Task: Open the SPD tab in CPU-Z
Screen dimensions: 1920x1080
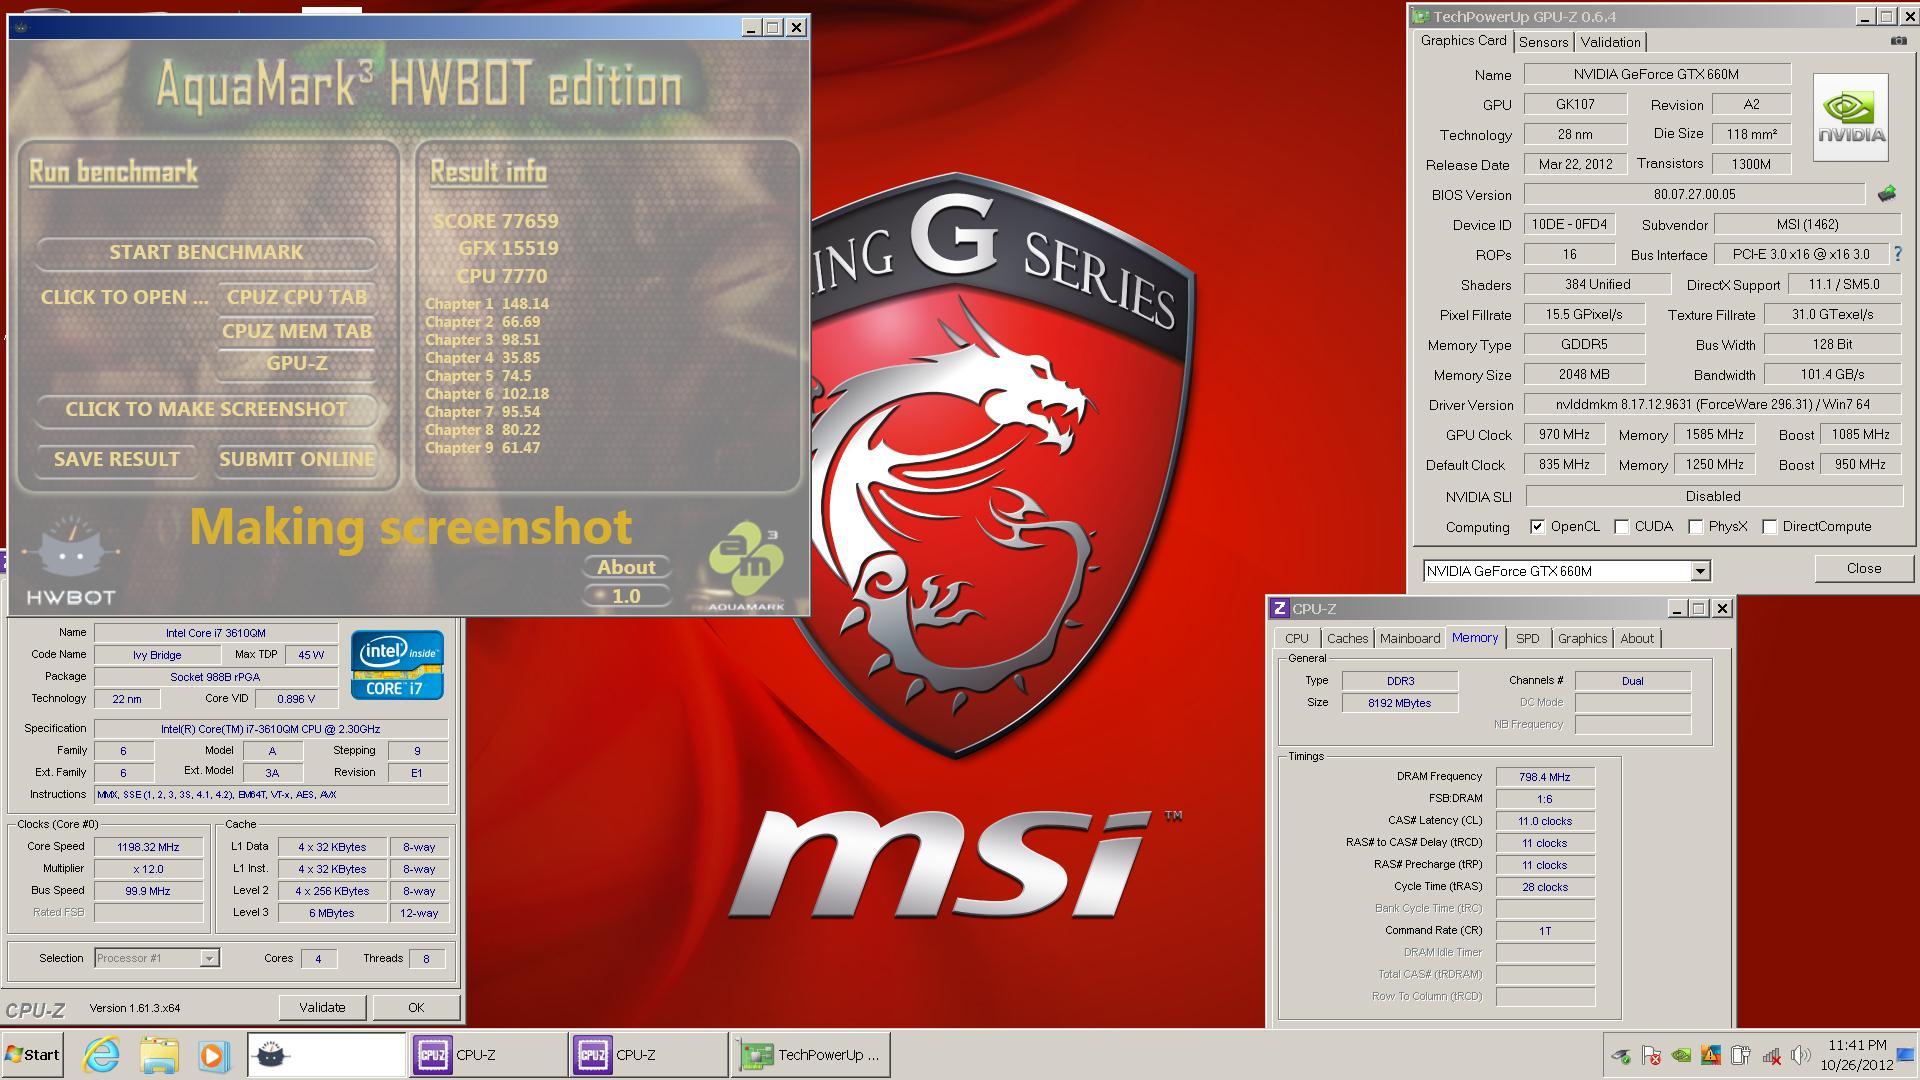Action: [x=1527, y=638]
